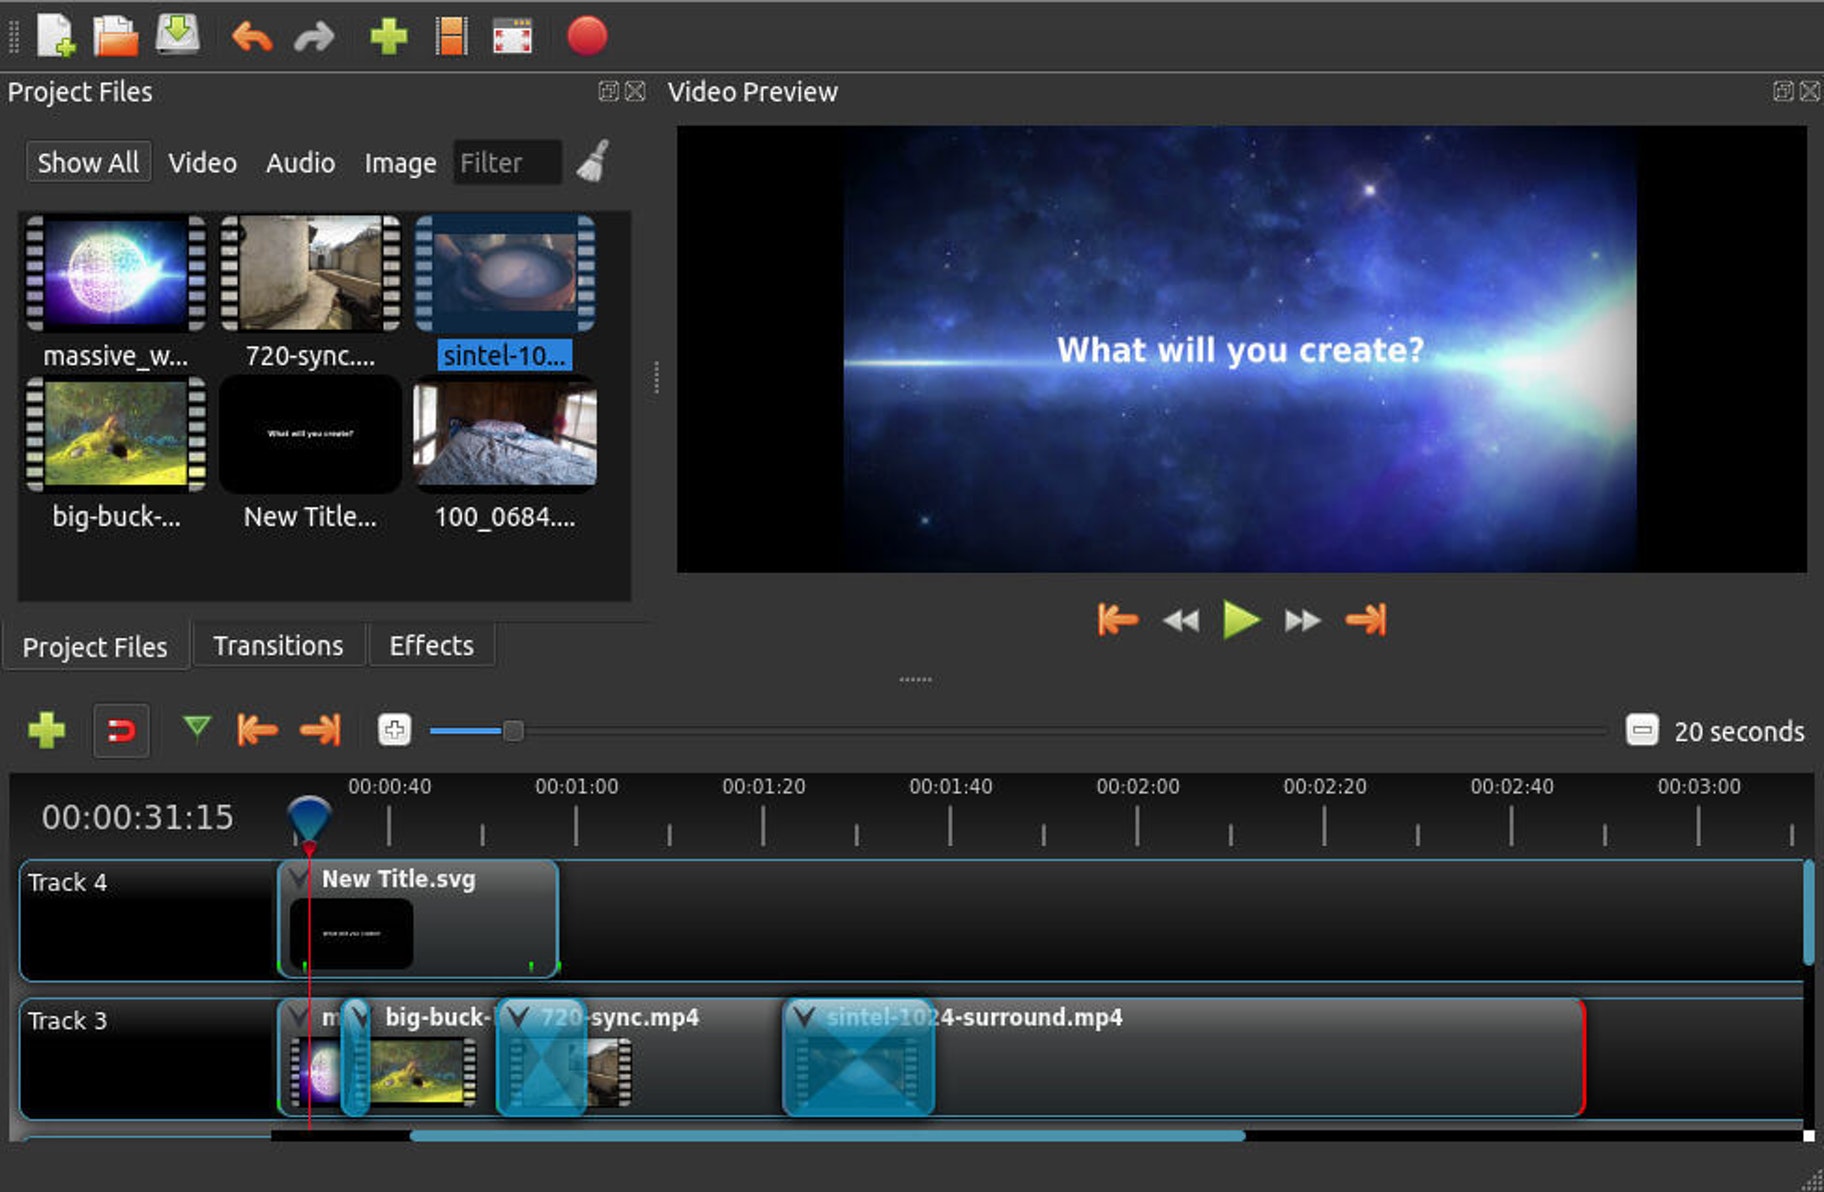Select the big-buck thumbnail in Project Files

click(x=113, y=434)
